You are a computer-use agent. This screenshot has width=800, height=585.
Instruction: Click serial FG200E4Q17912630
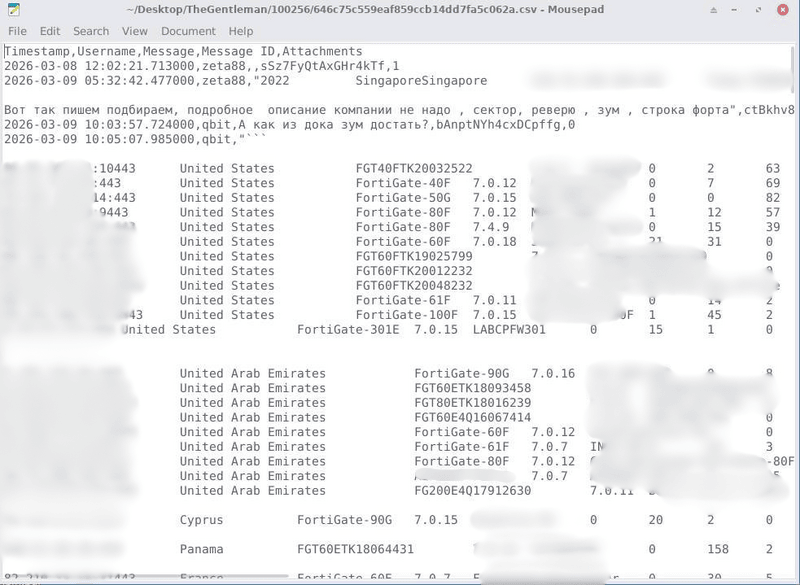472,491
